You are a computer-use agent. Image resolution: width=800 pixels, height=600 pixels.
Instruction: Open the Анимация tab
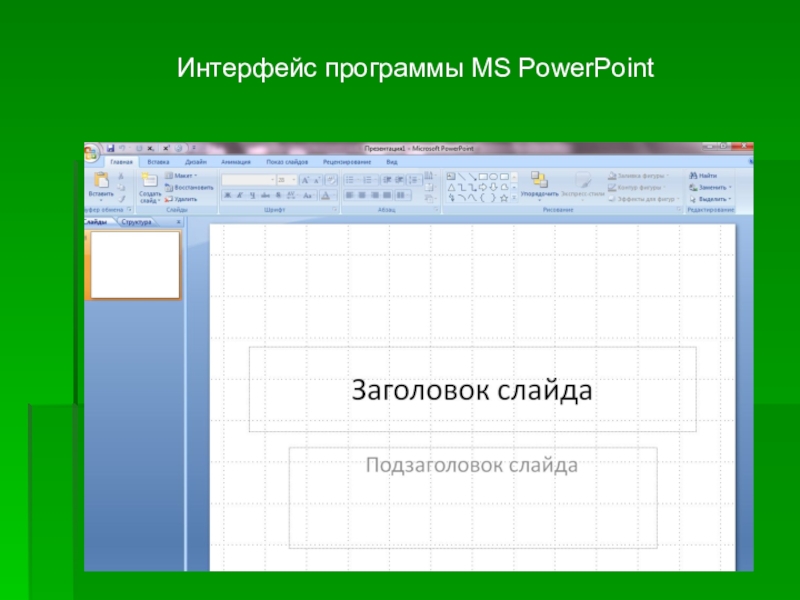[236, 162]
